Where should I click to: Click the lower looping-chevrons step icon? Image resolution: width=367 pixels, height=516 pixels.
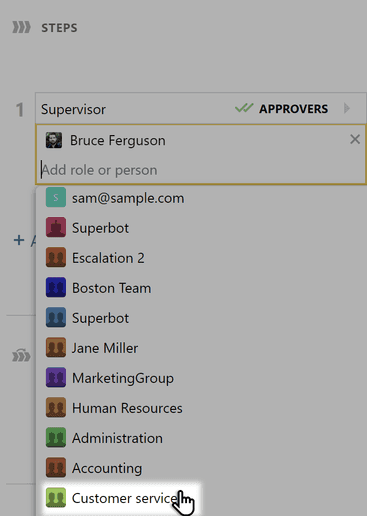(21, 355)
